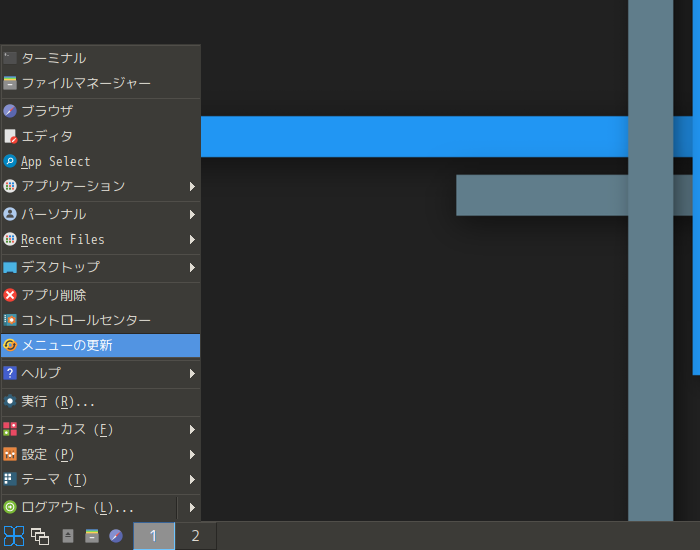Expand Recent Files submenu arrow
Viewport: 700px width, 550px height.
point(192,240)
